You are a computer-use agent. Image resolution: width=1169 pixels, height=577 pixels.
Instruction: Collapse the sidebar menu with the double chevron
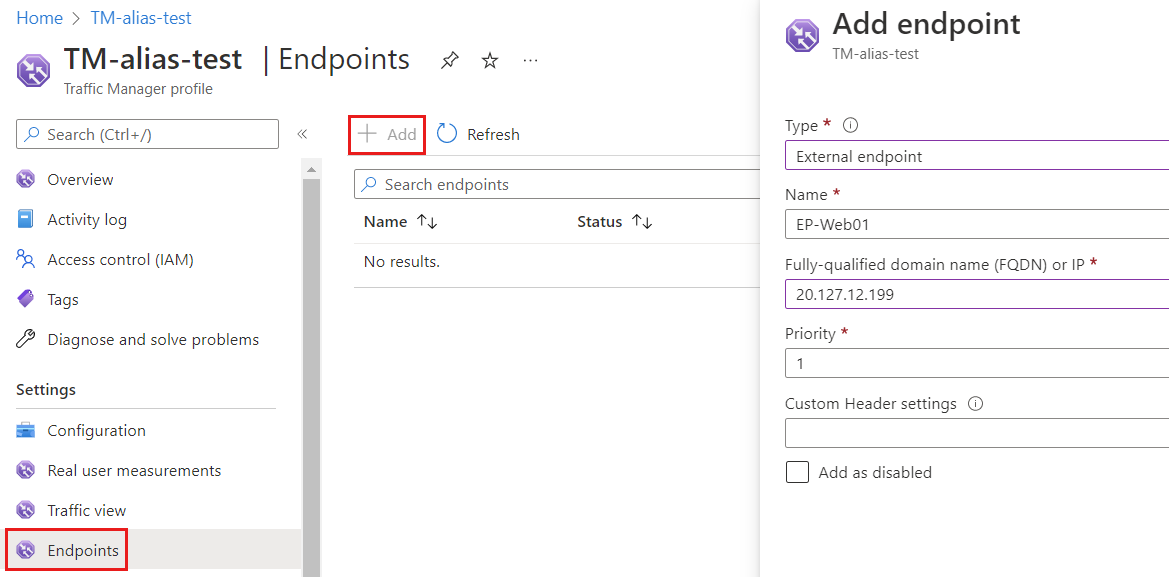[302, 134]
